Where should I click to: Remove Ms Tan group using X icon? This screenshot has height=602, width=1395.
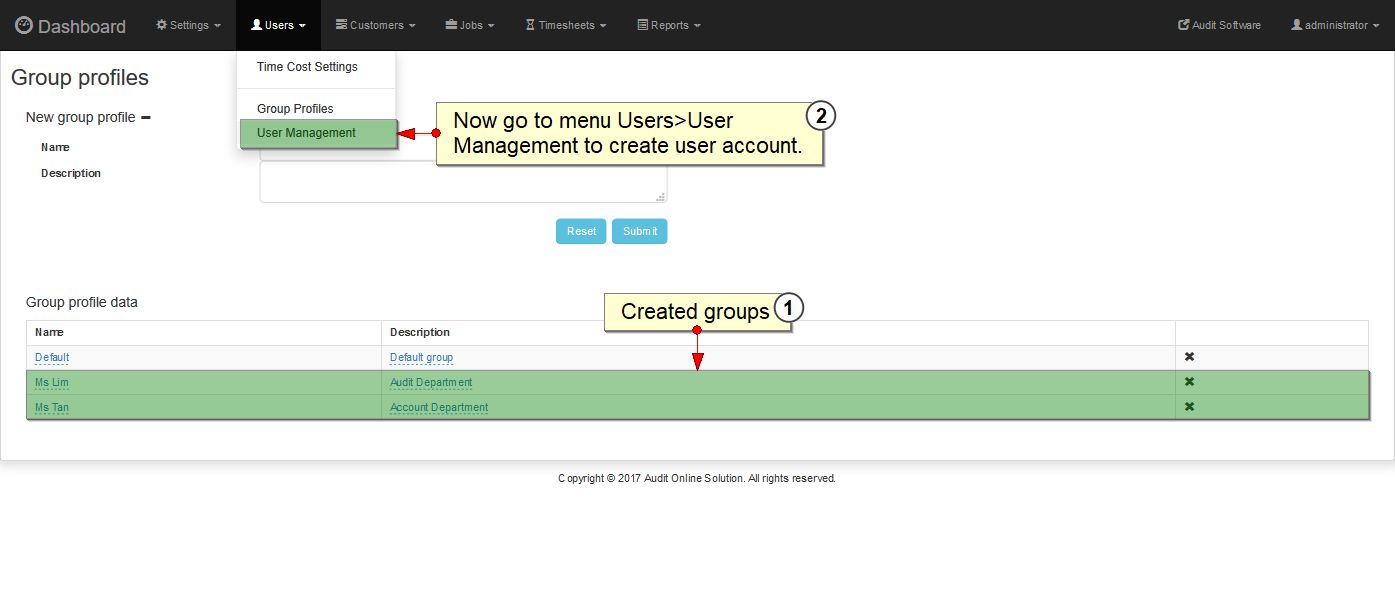pos(1189,407)
